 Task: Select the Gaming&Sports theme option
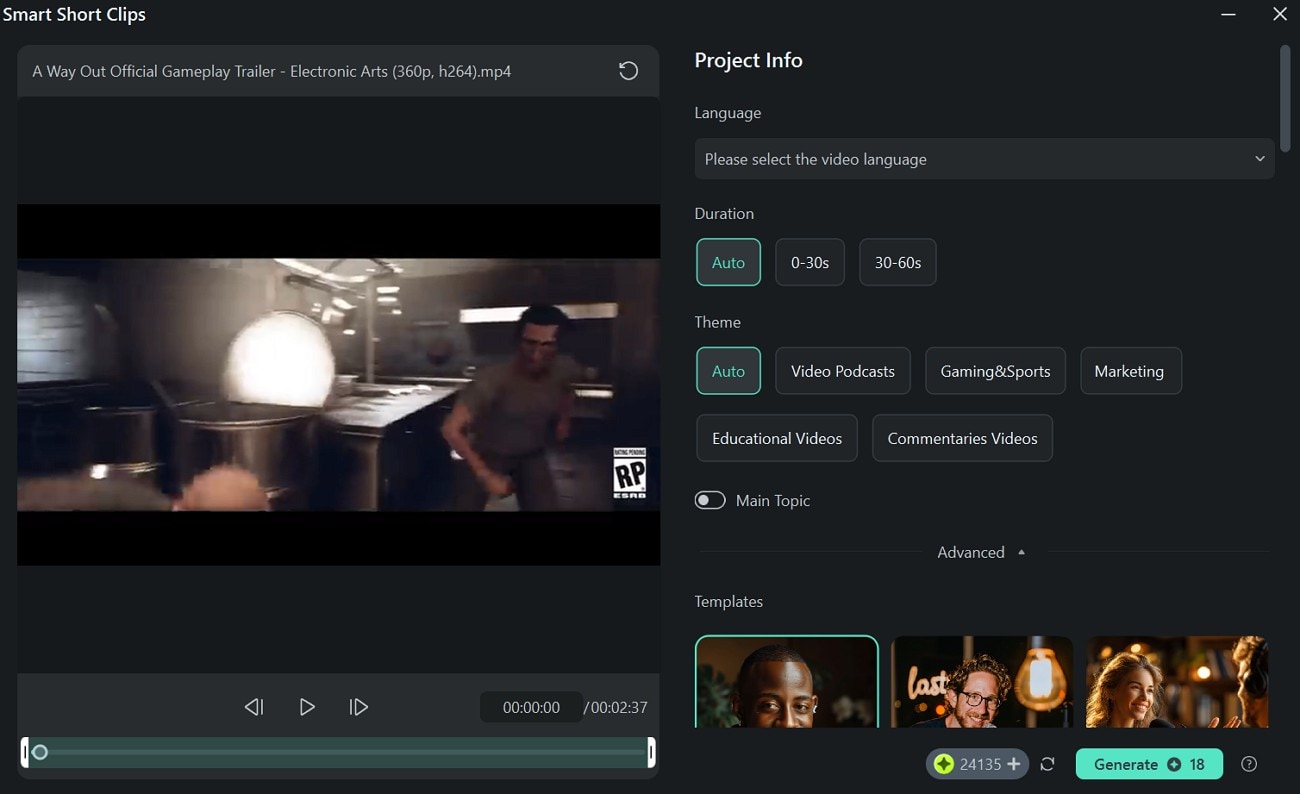coord(995,370)
